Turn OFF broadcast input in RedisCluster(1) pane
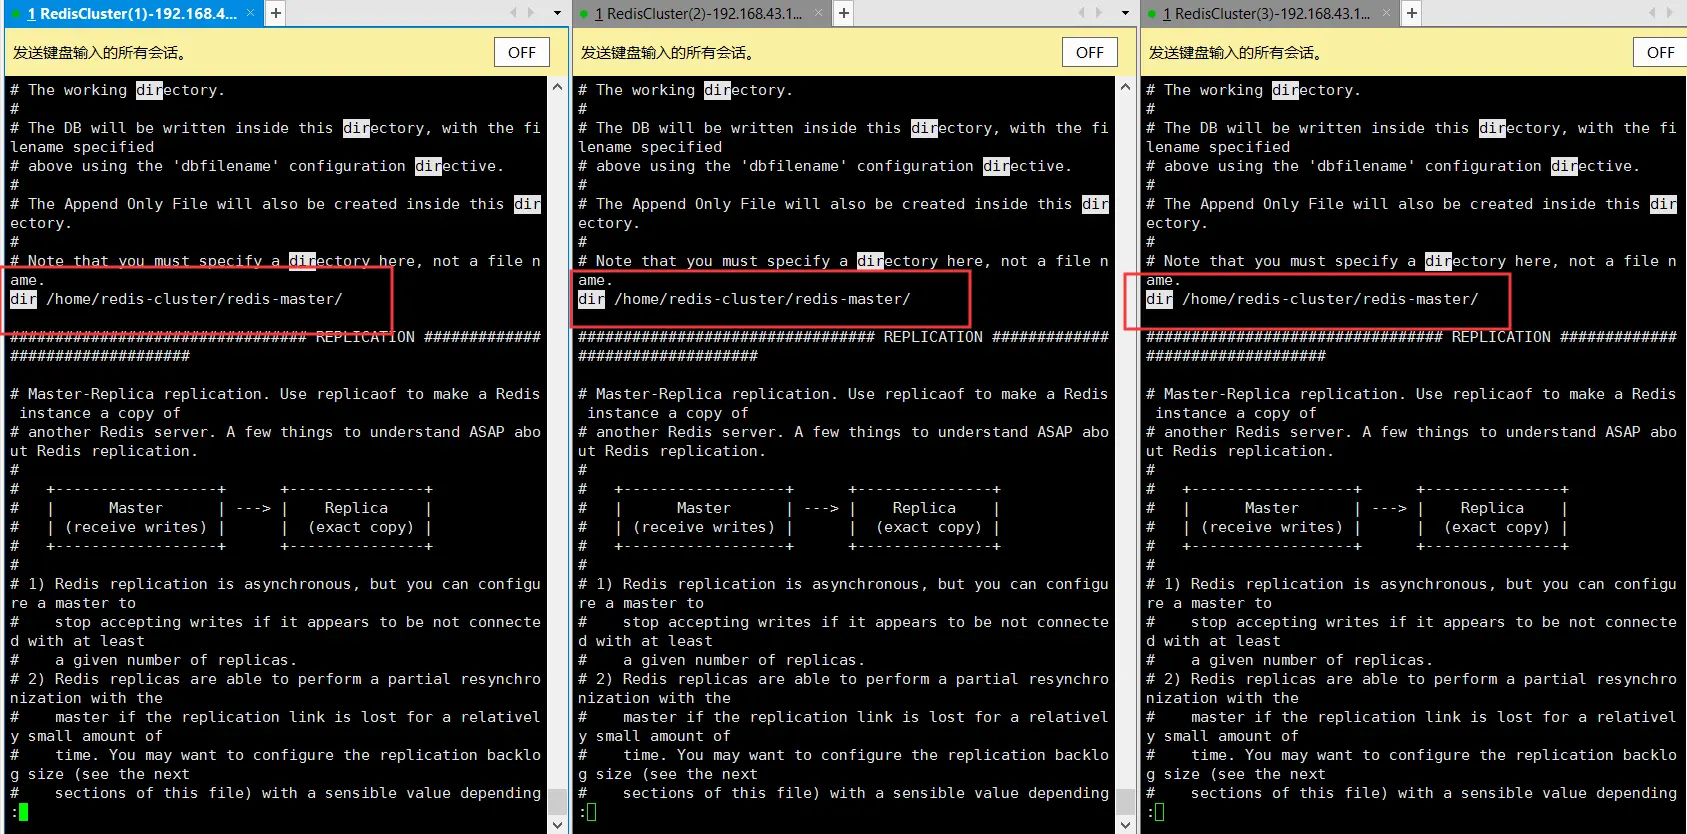1687x834 pixels. (522, 52)
